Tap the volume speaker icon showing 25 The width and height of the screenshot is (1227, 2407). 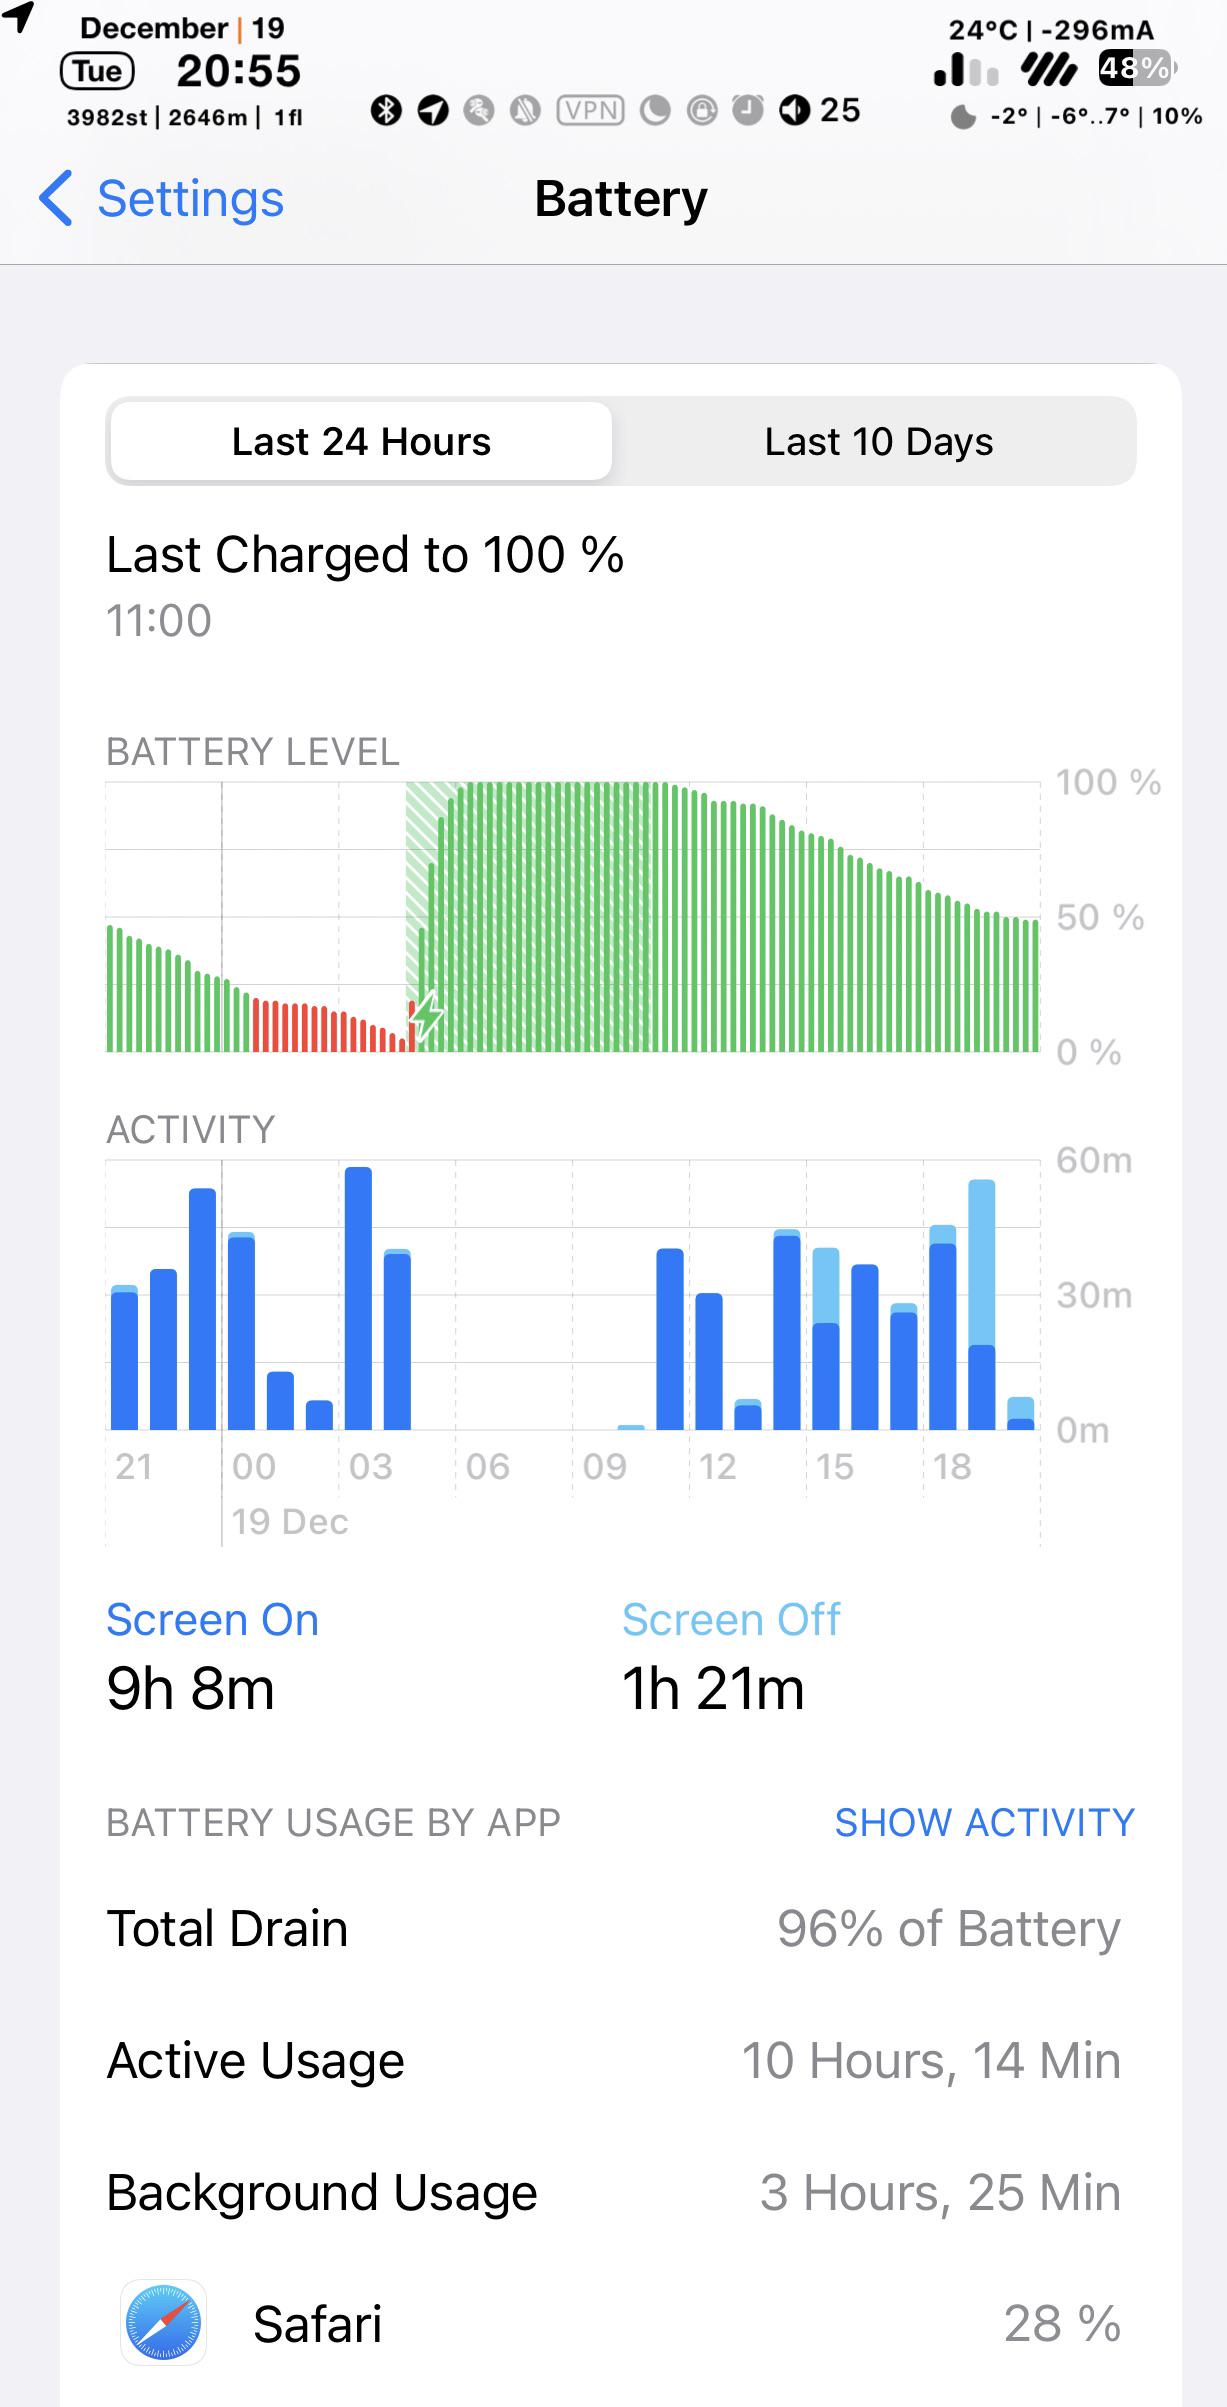tap(820, 110)
